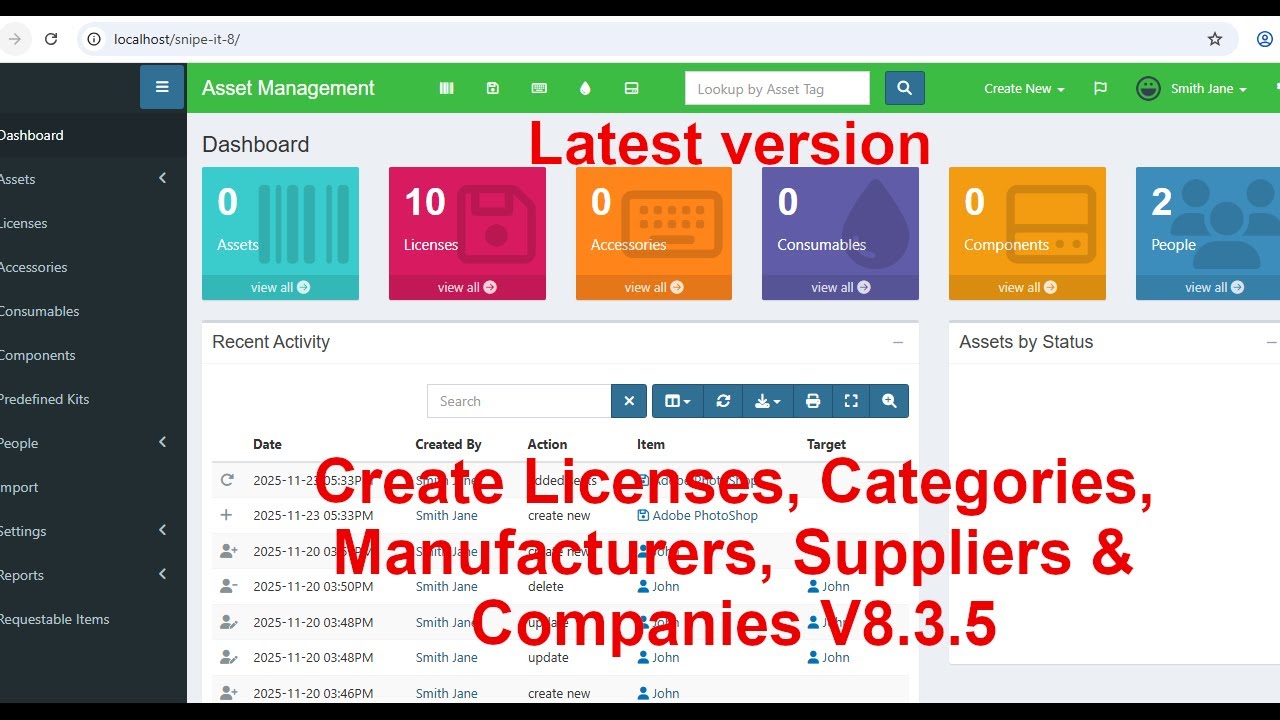View all on the Components card
1280x720 pixels.
click(1027, 287)
